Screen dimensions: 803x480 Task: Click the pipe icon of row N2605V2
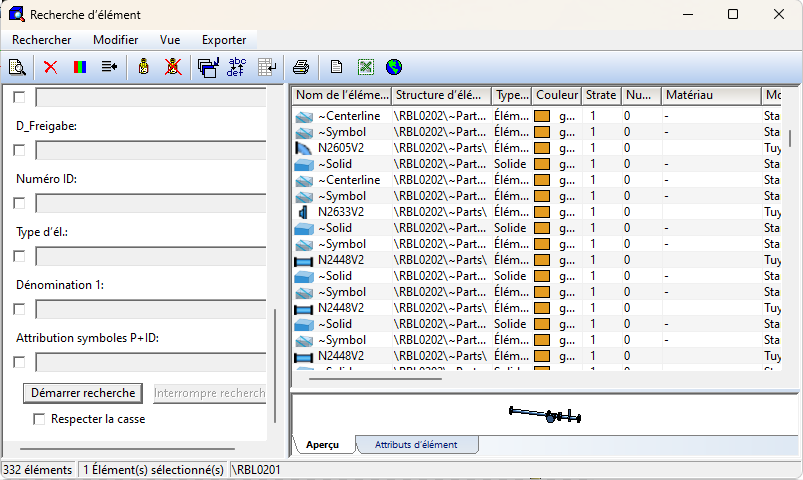tap(304, 149)
